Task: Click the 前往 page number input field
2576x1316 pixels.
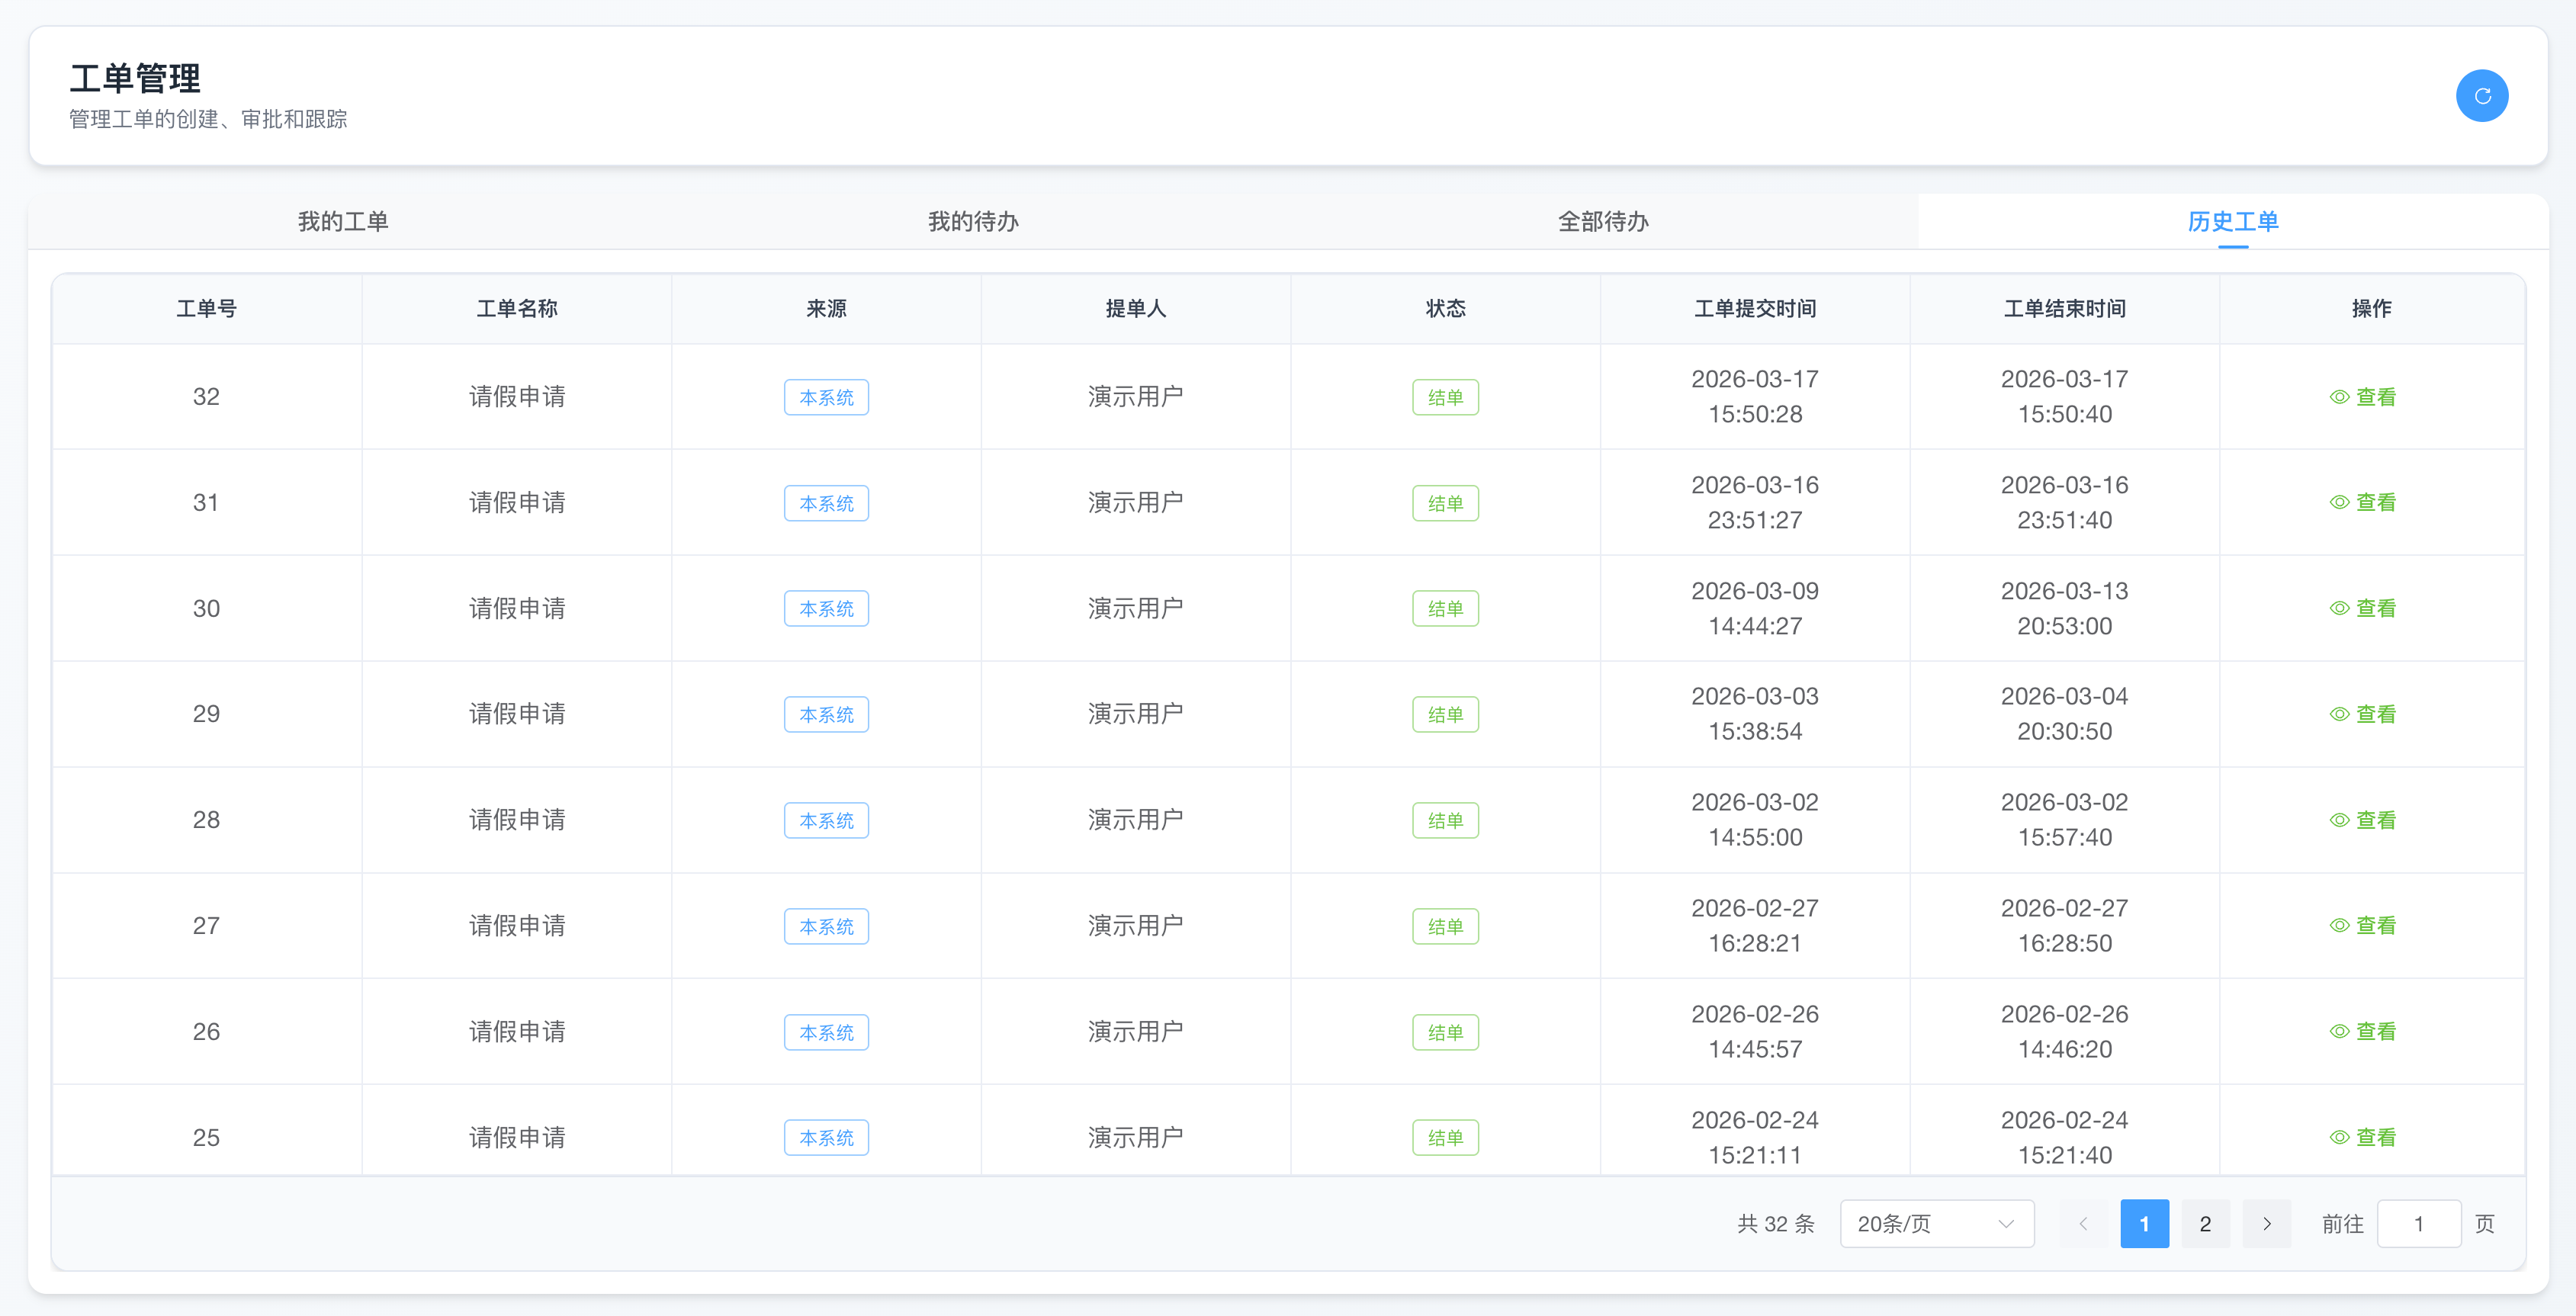Action: (2418, 1224)
